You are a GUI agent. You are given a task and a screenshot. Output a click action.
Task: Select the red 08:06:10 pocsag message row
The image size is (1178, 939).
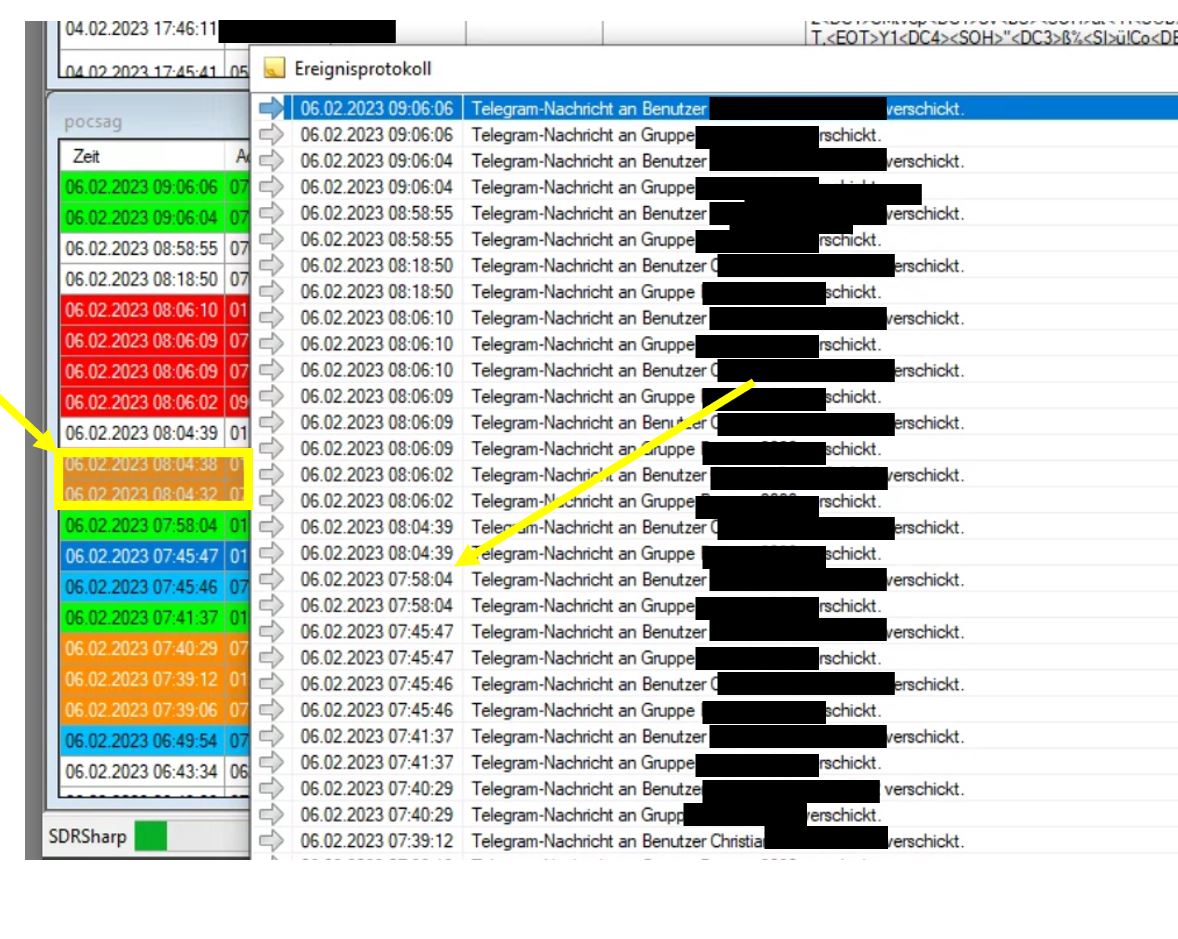(x=141, y=310)
